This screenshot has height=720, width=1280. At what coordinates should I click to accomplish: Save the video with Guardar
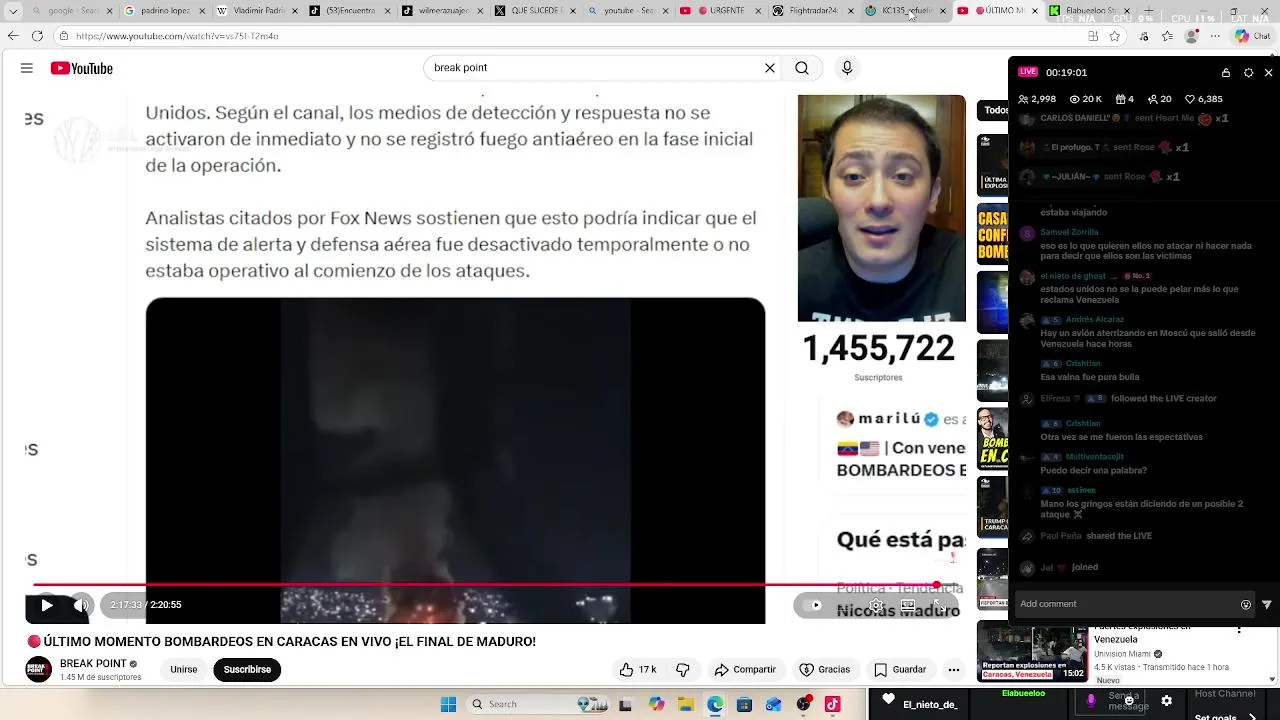[900, 669]
